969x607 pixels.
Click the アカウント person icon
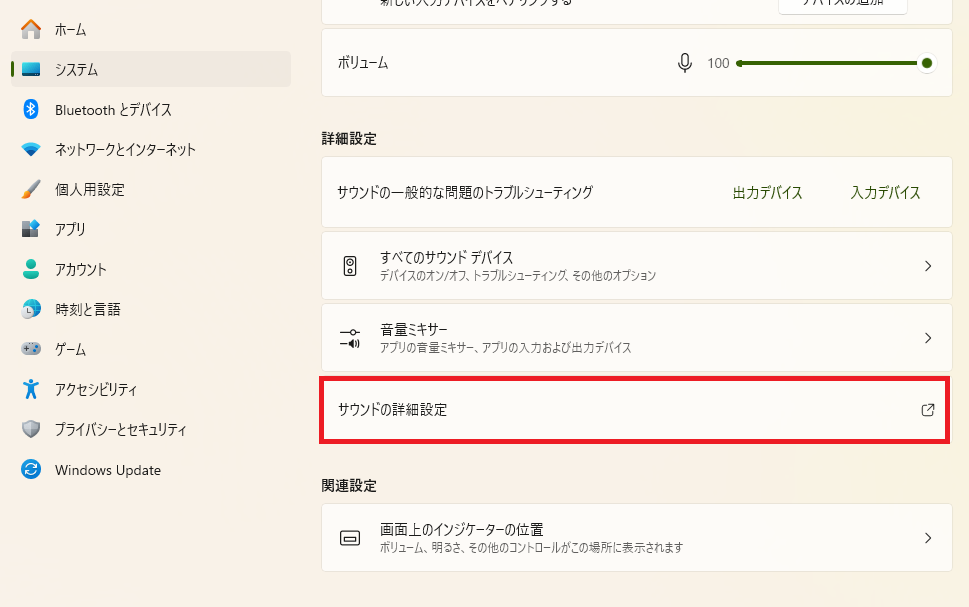(31, 269)
